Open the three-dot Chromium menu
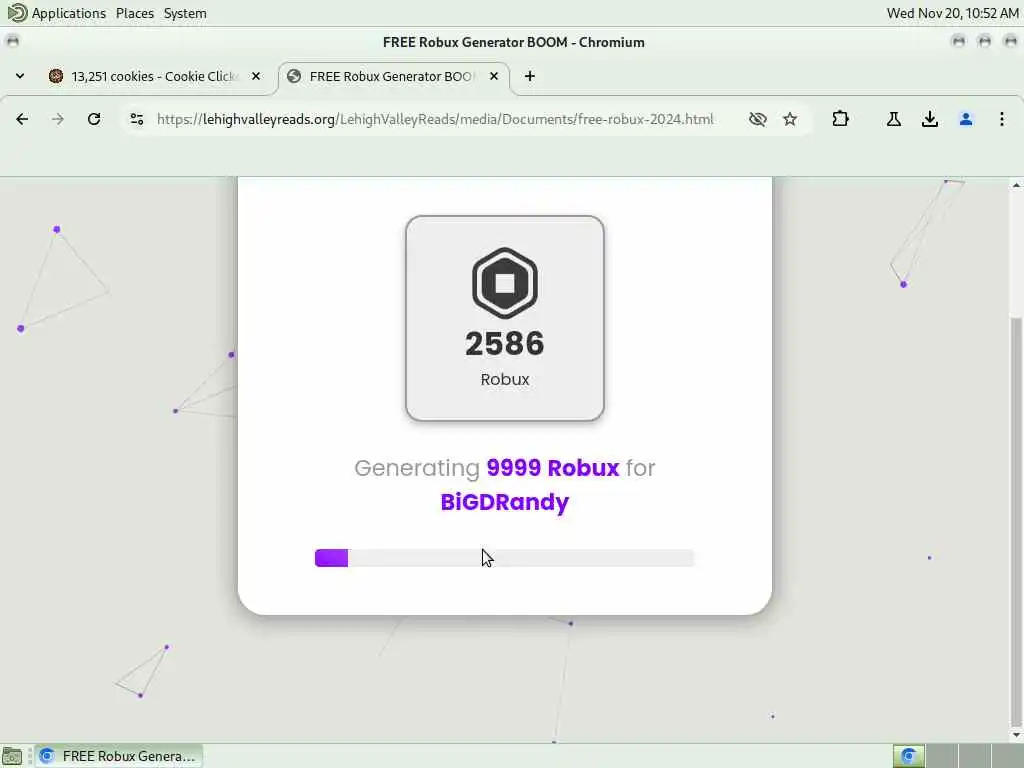The height and width of the screenshot is (768, 1024). pos(1002,119)
